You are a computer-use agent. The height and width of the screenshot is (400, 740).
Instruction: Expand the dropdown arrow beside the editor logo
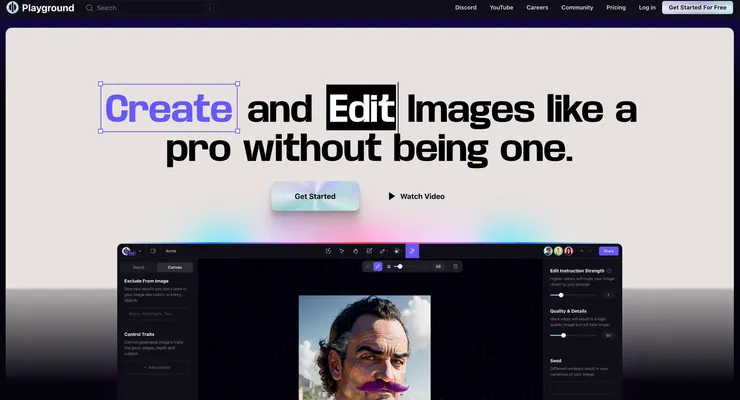point(140,251)
